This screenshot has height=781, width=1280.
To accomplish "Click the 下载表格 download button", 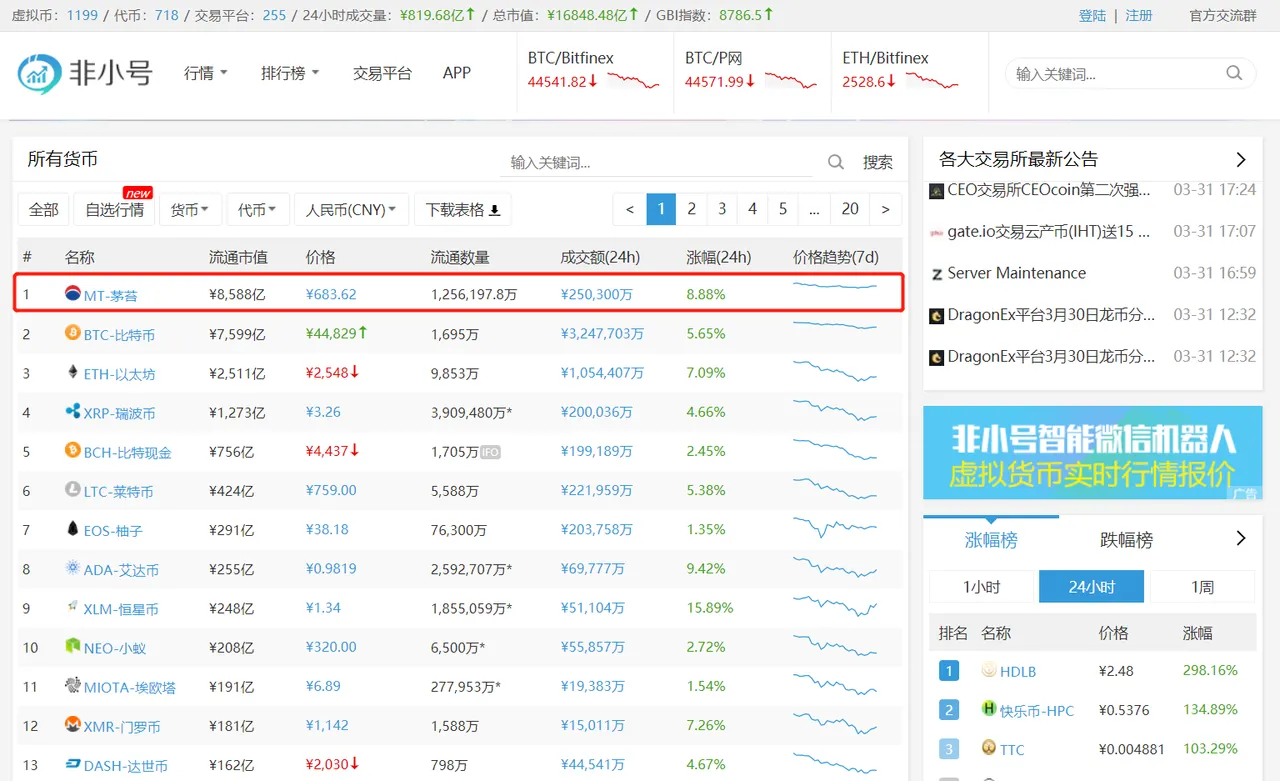I will [462, 209].
